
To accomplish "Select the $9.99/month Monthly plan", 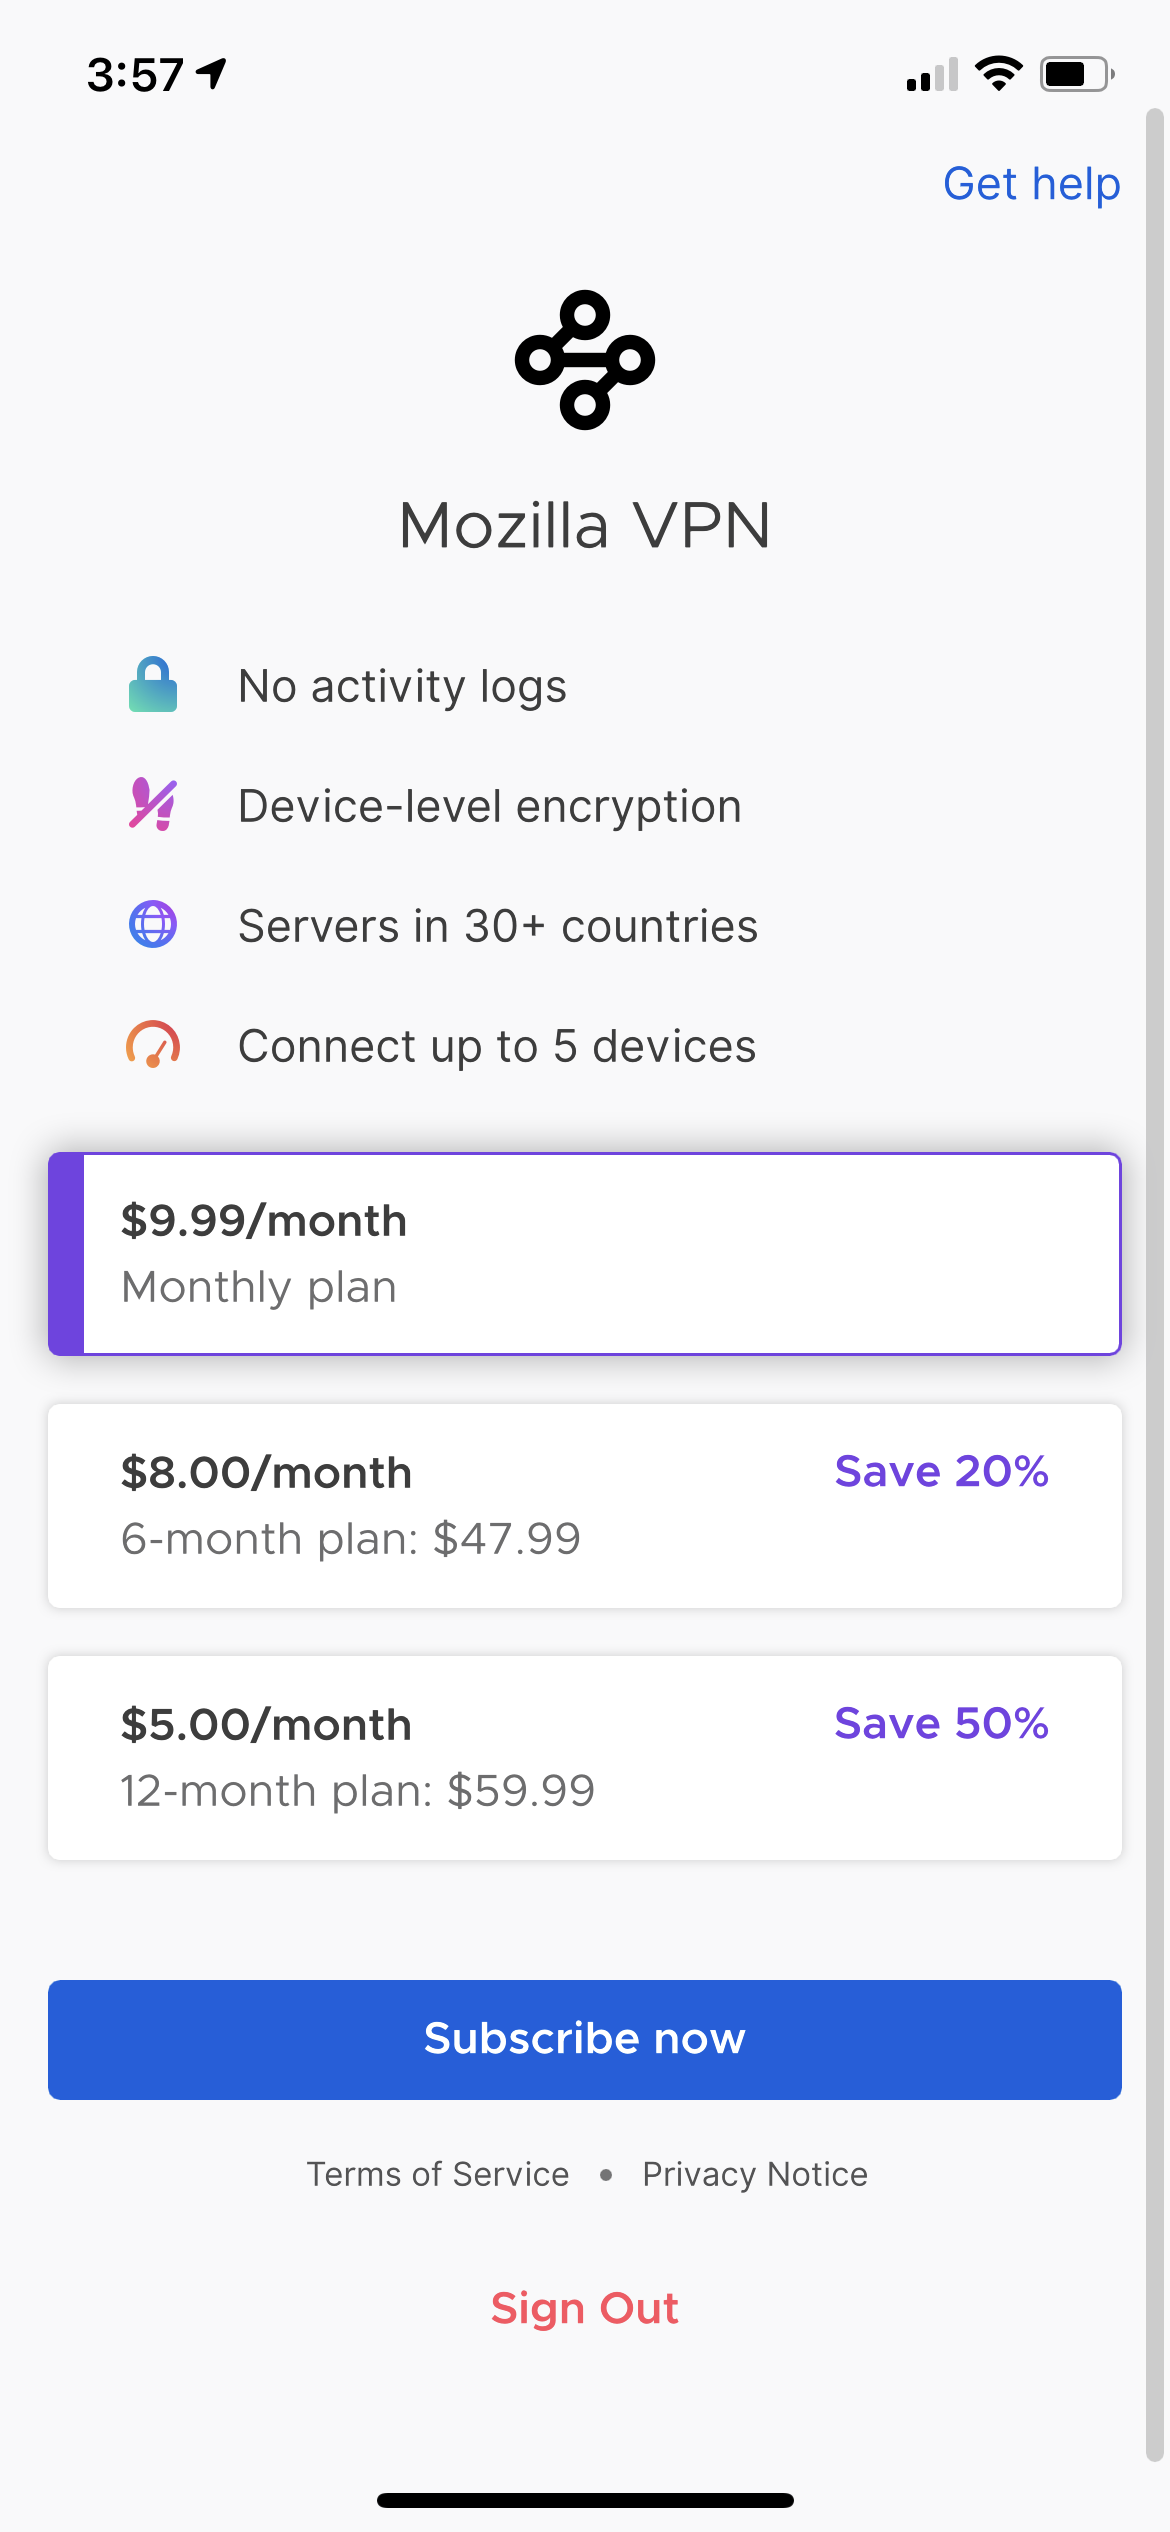I will tap(585, 1254).
